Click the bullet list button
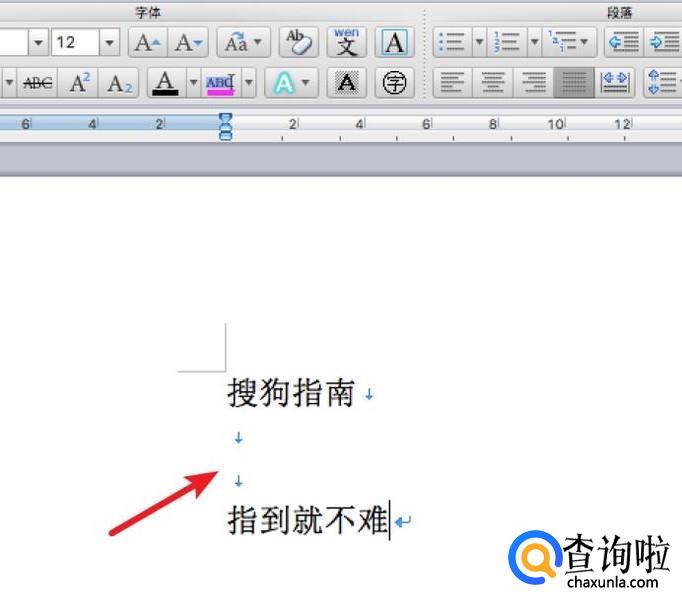The height and width of the screenshot is (613, 682). (453, 42)
